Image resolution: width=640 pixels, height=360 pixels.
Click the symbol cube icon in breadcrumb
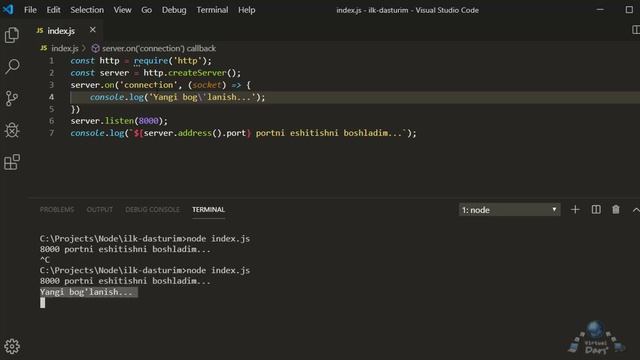(95, 48)
